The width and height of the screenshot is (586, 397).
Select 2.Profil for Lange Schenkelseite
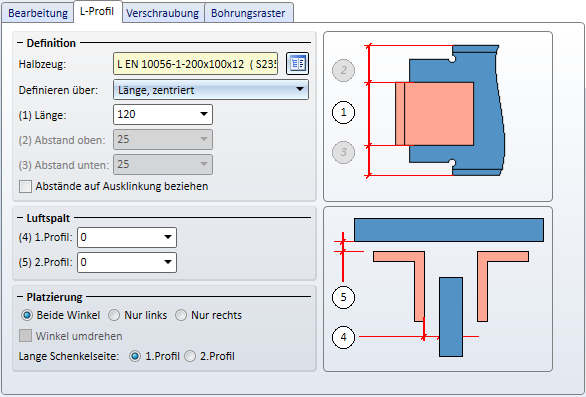coord(190,356)
